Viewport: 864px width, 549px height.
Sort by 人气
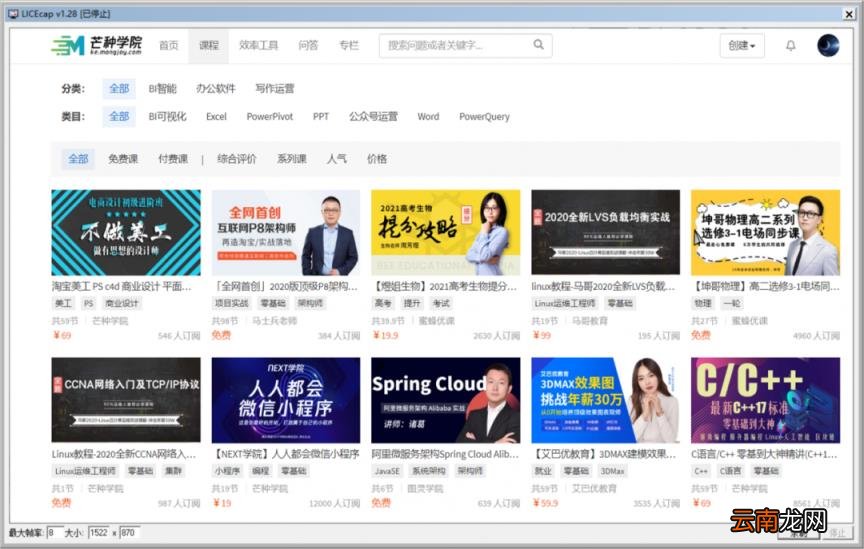[337, 159]
